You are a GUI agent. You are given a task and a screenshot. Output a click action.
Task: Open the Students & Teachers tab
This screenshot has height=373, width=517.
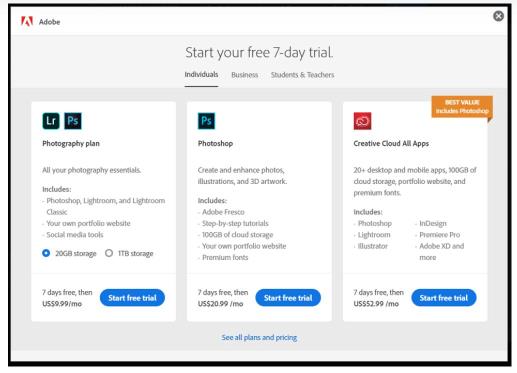point(302,75)
